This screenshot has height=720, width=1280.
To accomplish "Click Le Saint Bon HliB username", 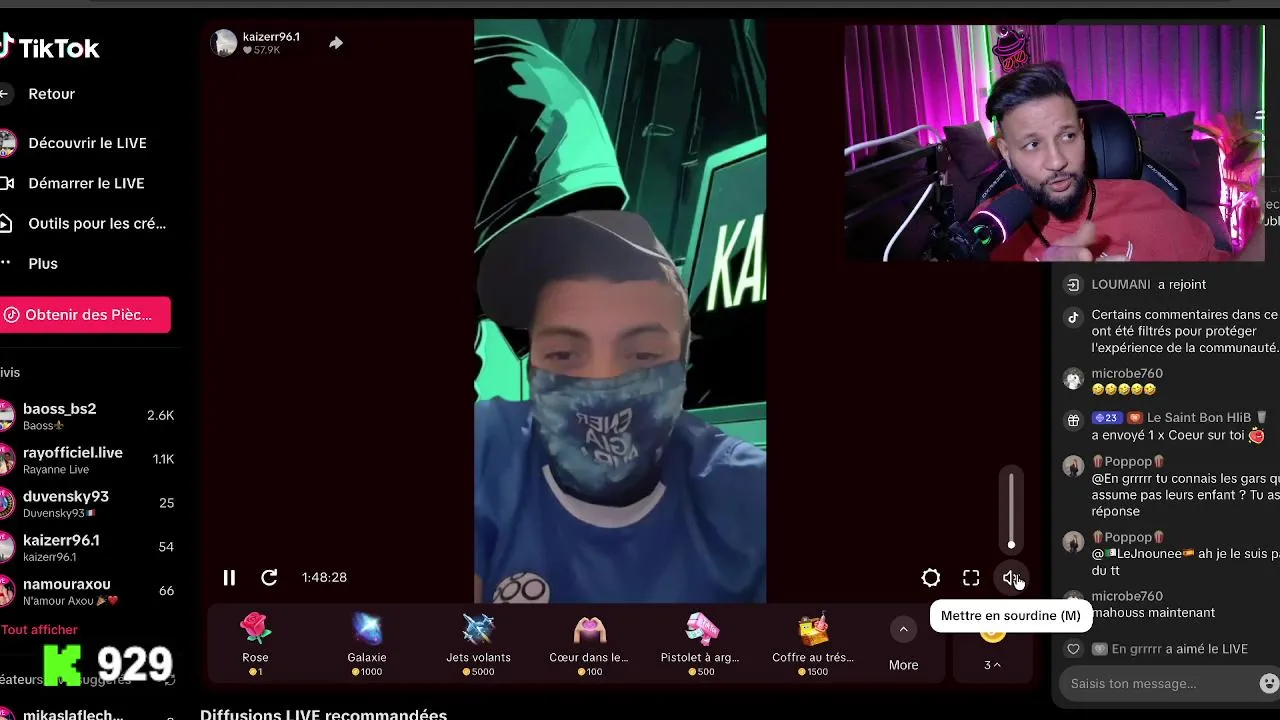I will [x=1199, y=418].
